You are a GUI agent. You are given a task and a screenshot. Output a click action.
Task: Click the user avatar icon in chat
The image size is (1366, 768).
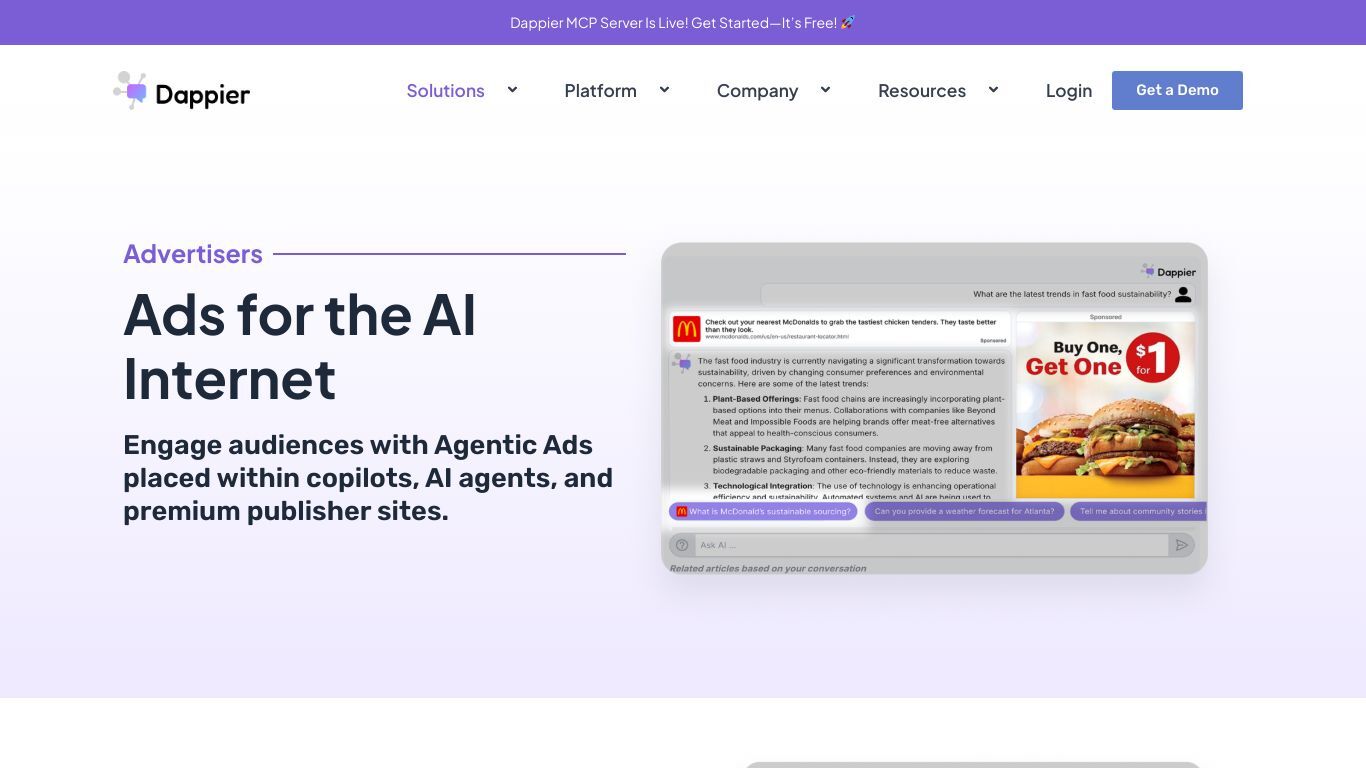click(x=1183, y=294)
